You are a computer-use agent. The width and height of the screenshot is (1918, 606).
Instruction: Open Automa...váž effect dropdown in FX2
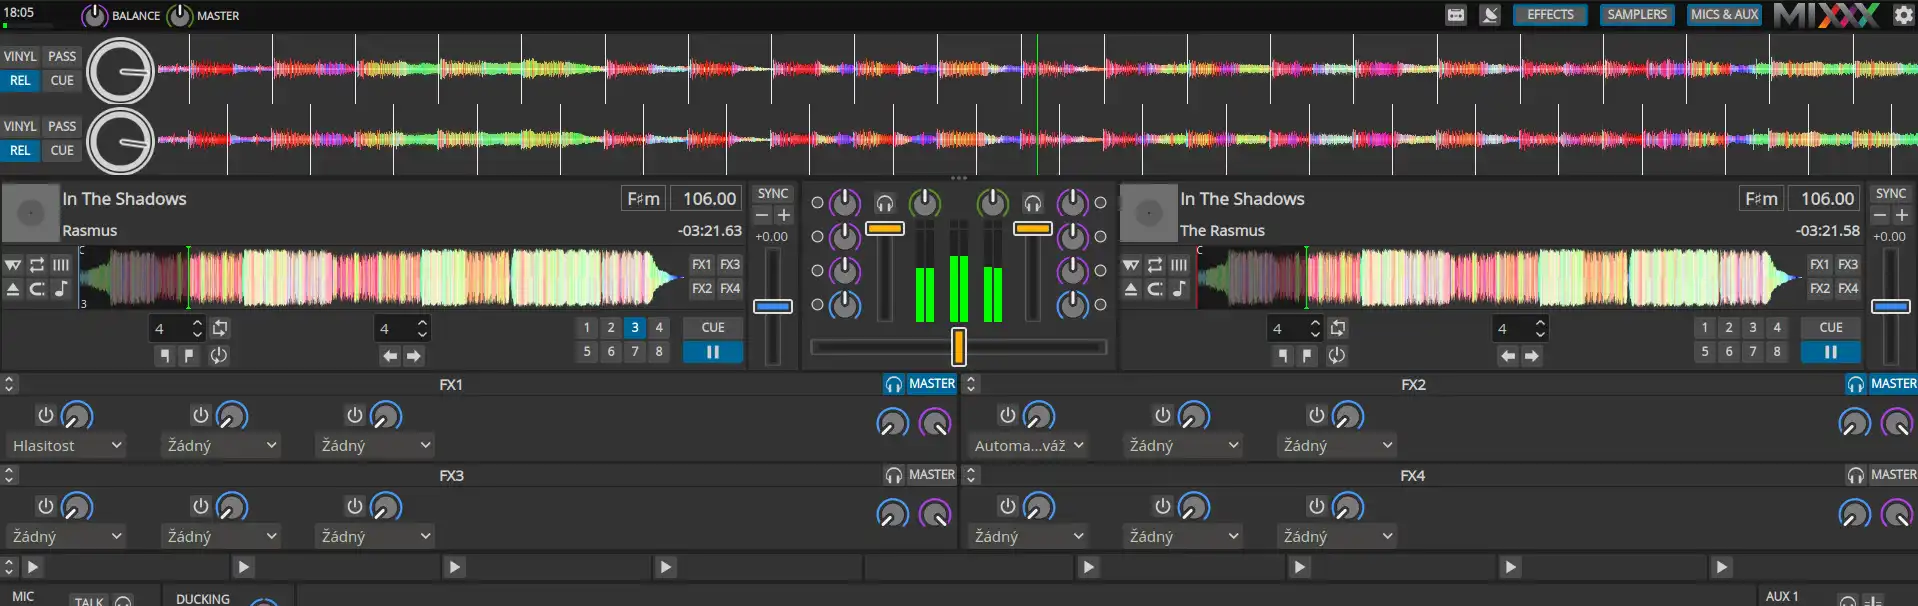click(1029, 446)
